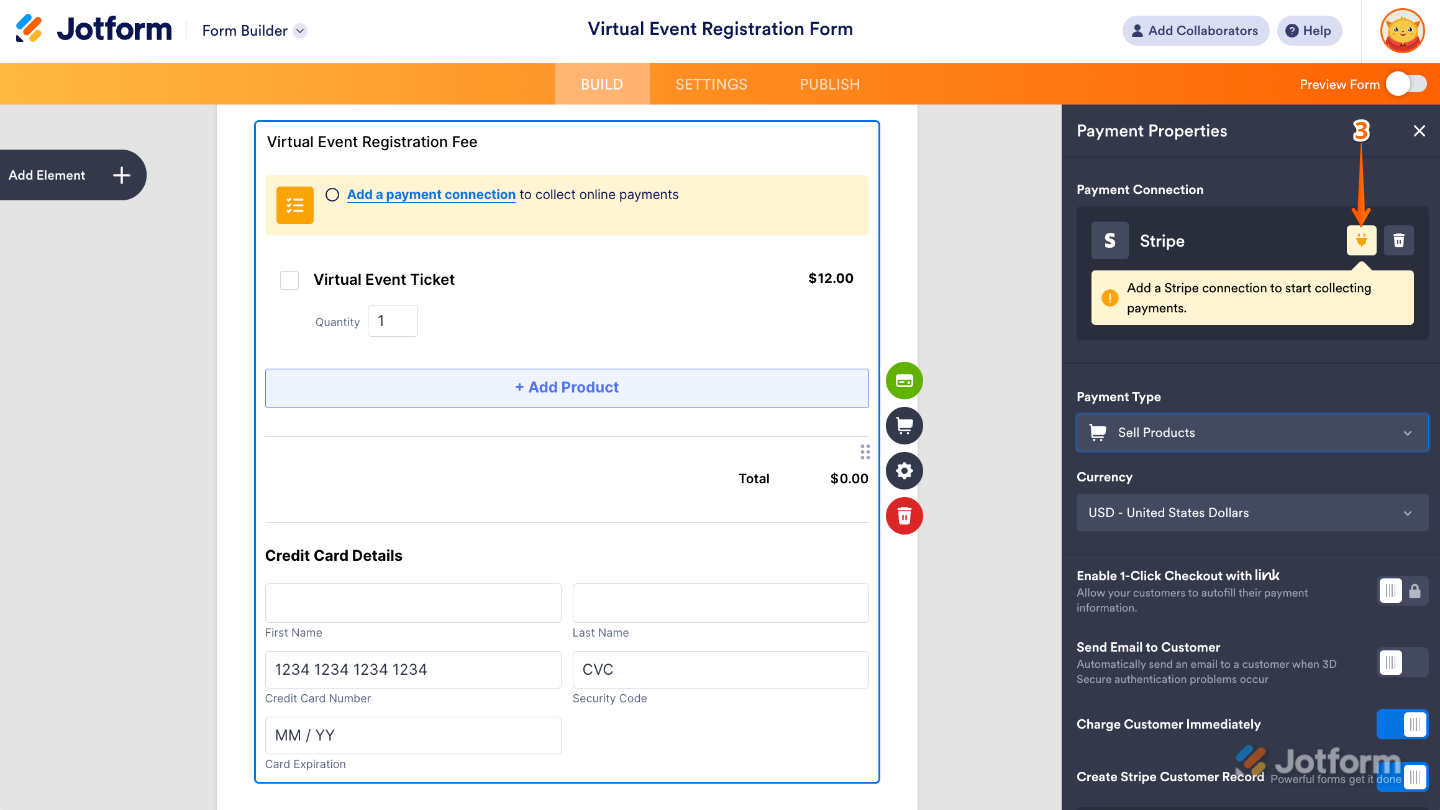Click the green payment settings icon beside the form
This screenshot has width=1440, height=810.
[x=904, y=381]
